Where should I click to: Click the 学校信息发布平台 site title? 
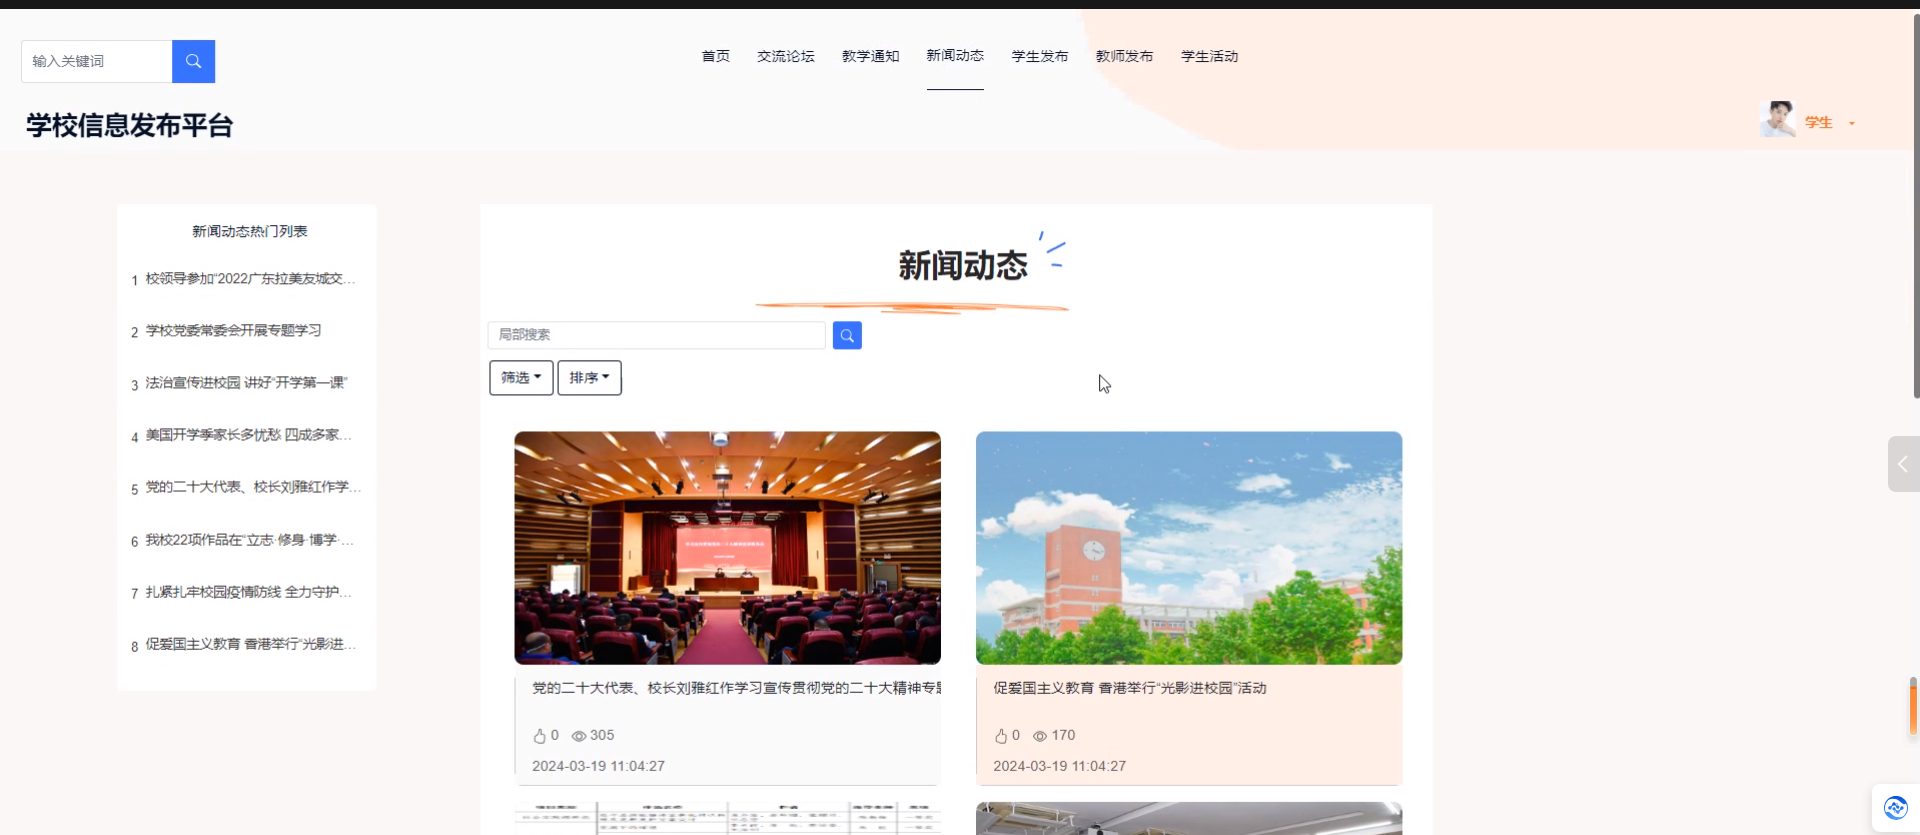130,125
